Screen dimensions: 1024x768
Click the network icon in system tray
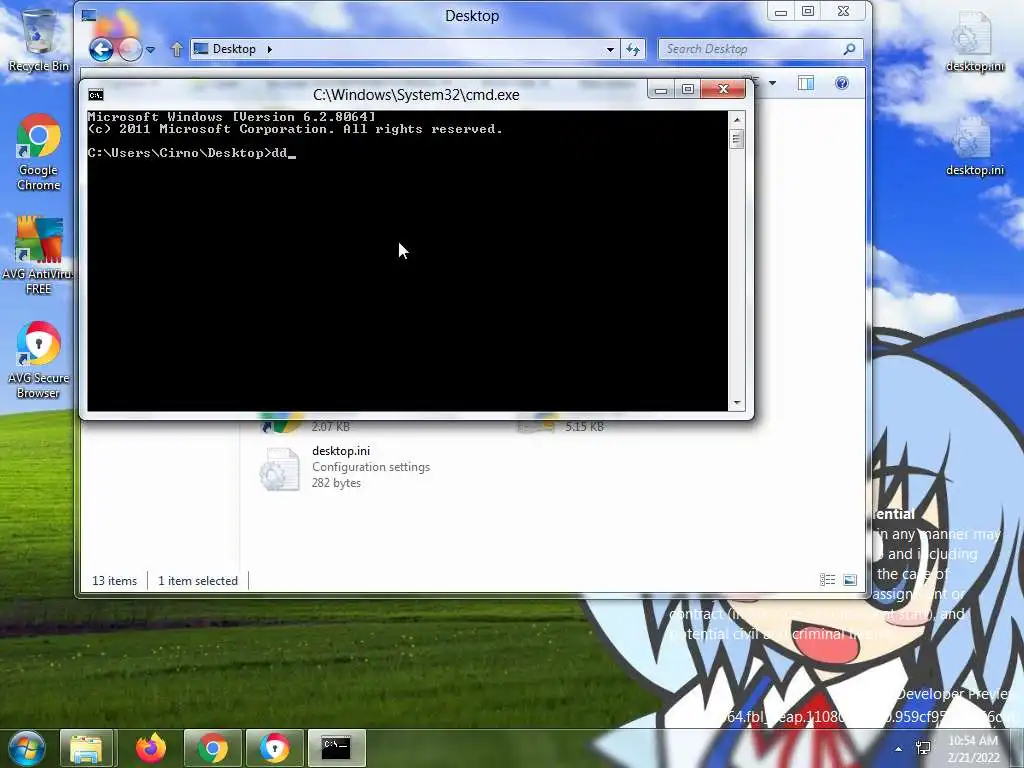click(x=923, y=748)
